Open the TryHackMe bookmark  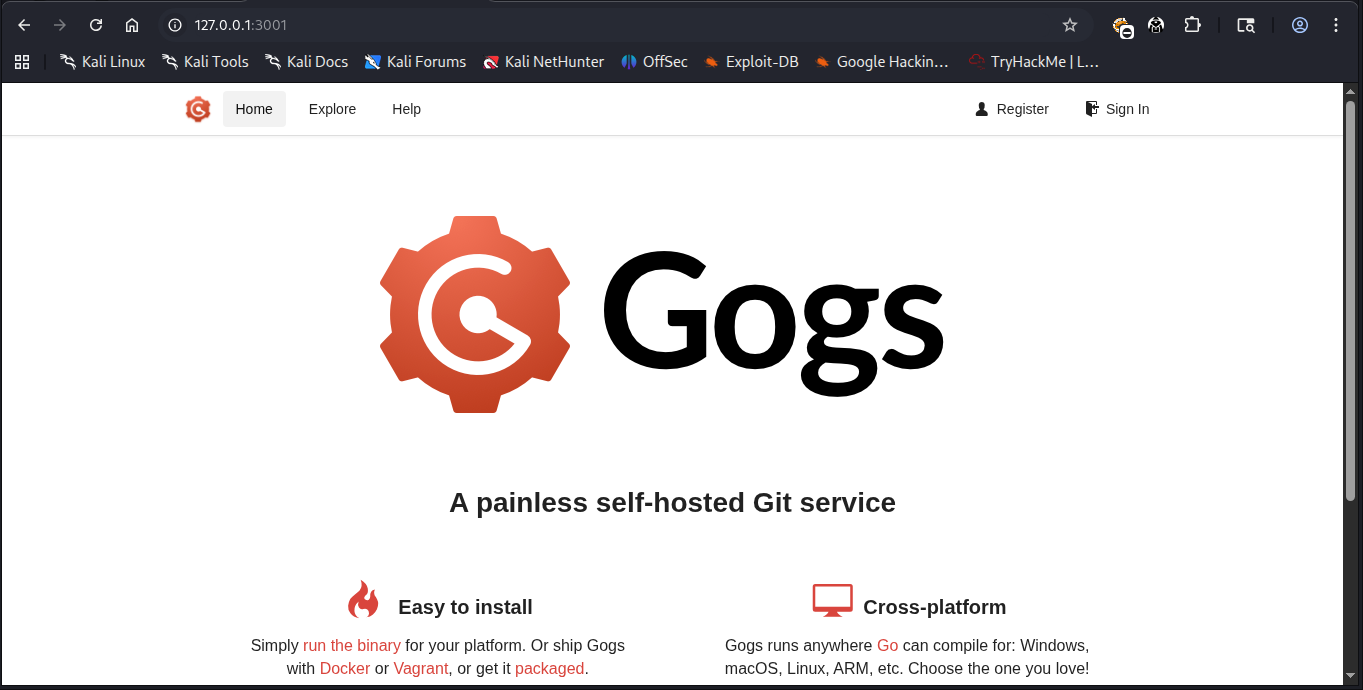point(1033,61)
